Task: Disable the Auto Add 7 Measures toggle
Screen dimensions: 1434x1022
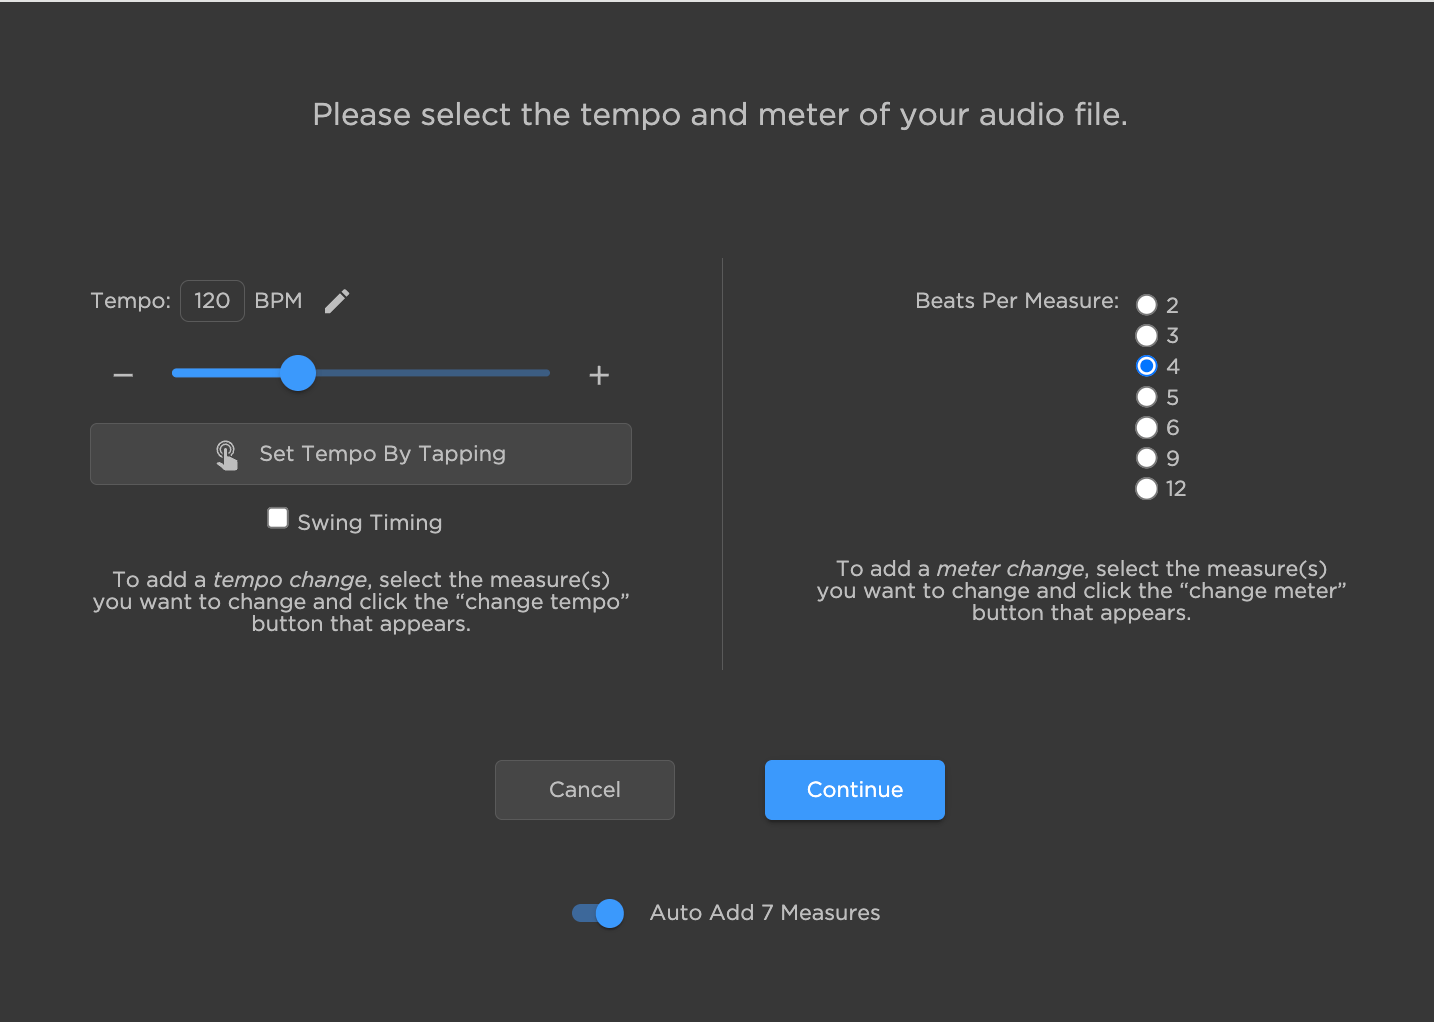Action: point(596,913)
